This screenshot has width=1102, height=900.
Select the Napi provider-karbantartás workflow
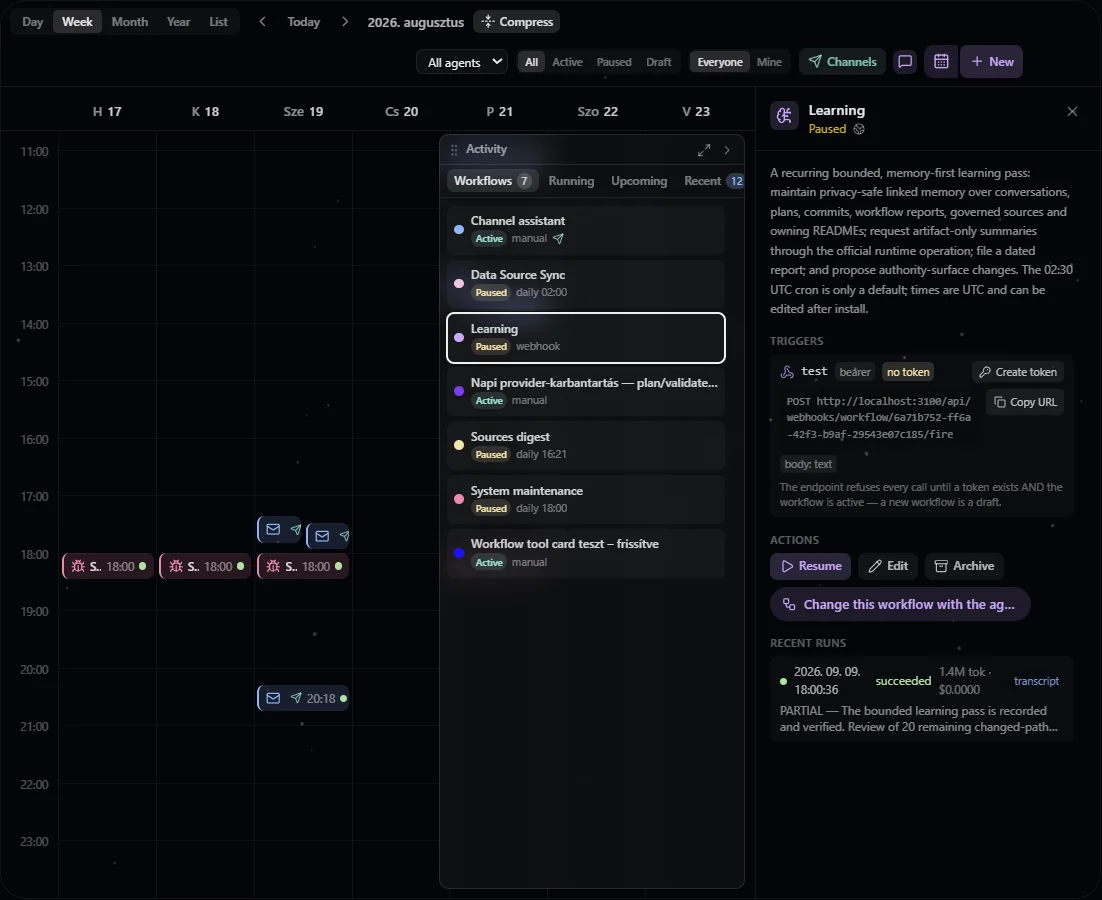point(585,391)
